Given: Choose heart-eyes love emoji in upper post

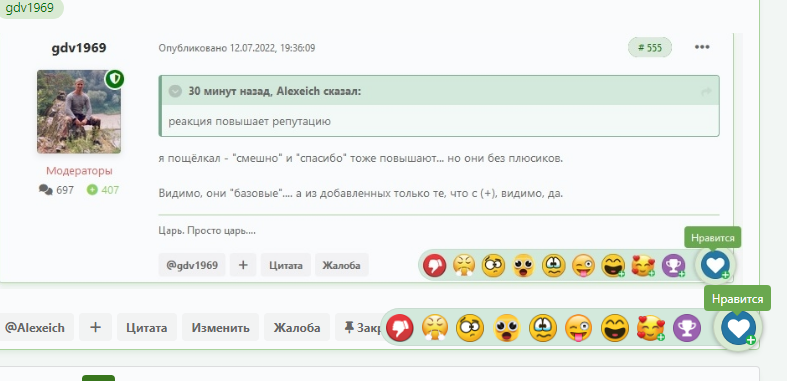Looking at the screenshot, I should [x=643, y=266].
